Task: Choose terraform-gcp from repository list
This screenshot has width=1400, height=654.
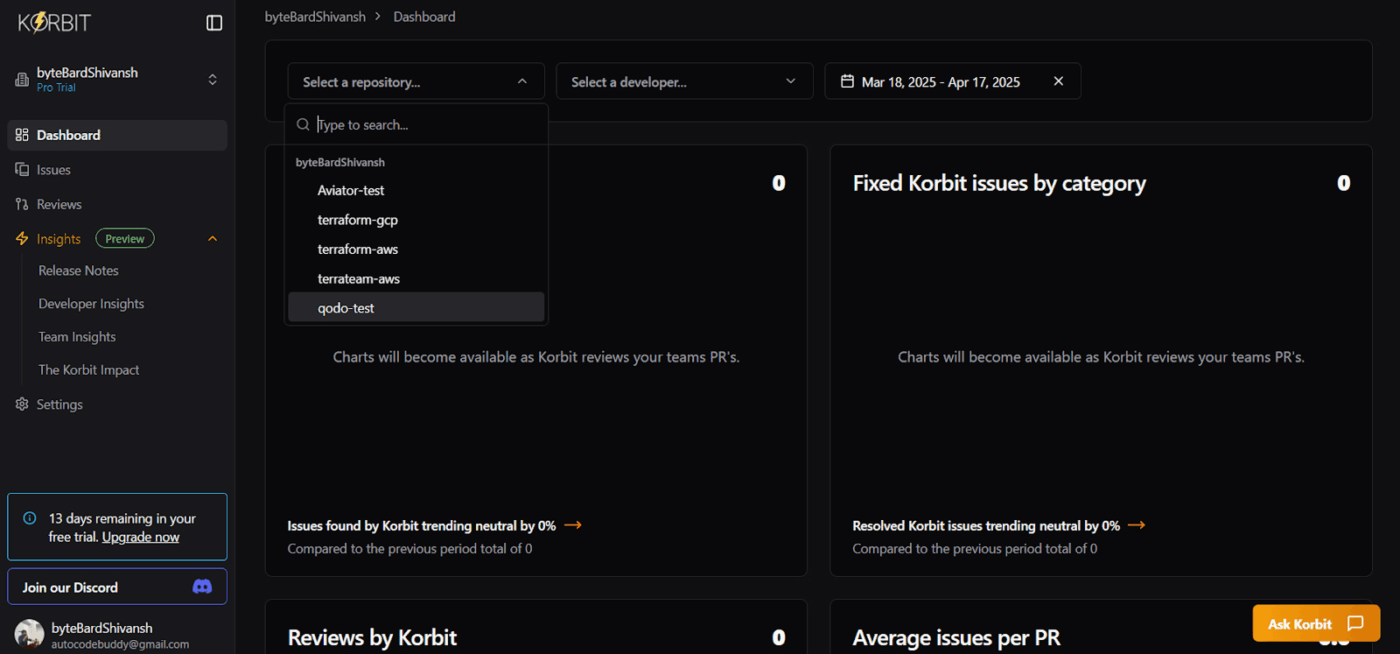Action: pos(358,220)
